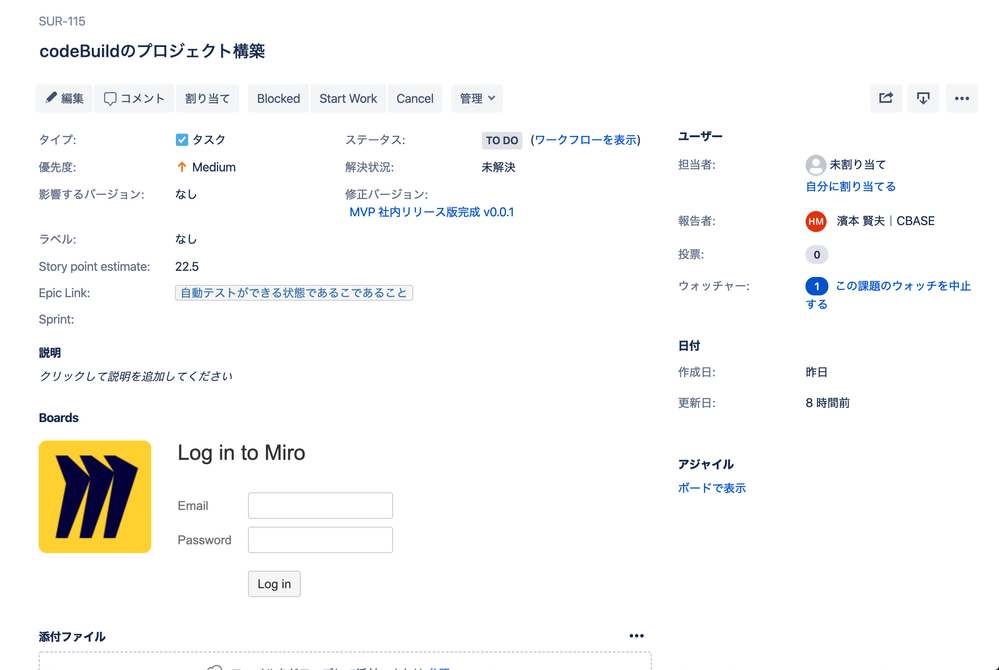Click the SUR-115 issue key
Viewport: 999px width, 670px height.
point(62,21)
